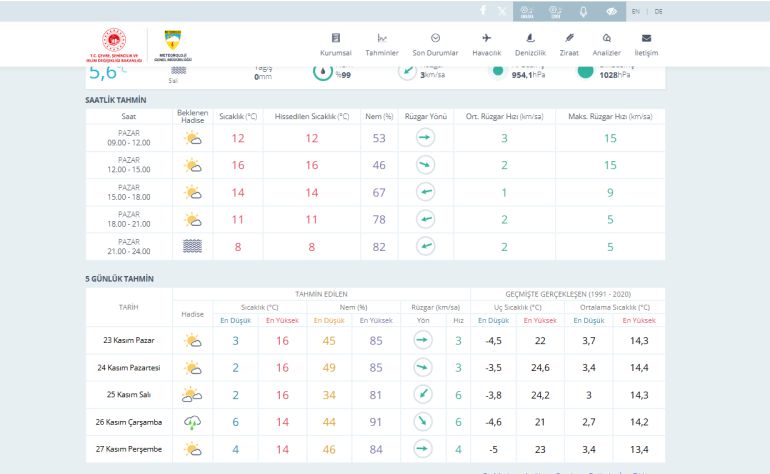Click the rain cloud icon for 26 Kasım Çarşamba

(192, 422)
